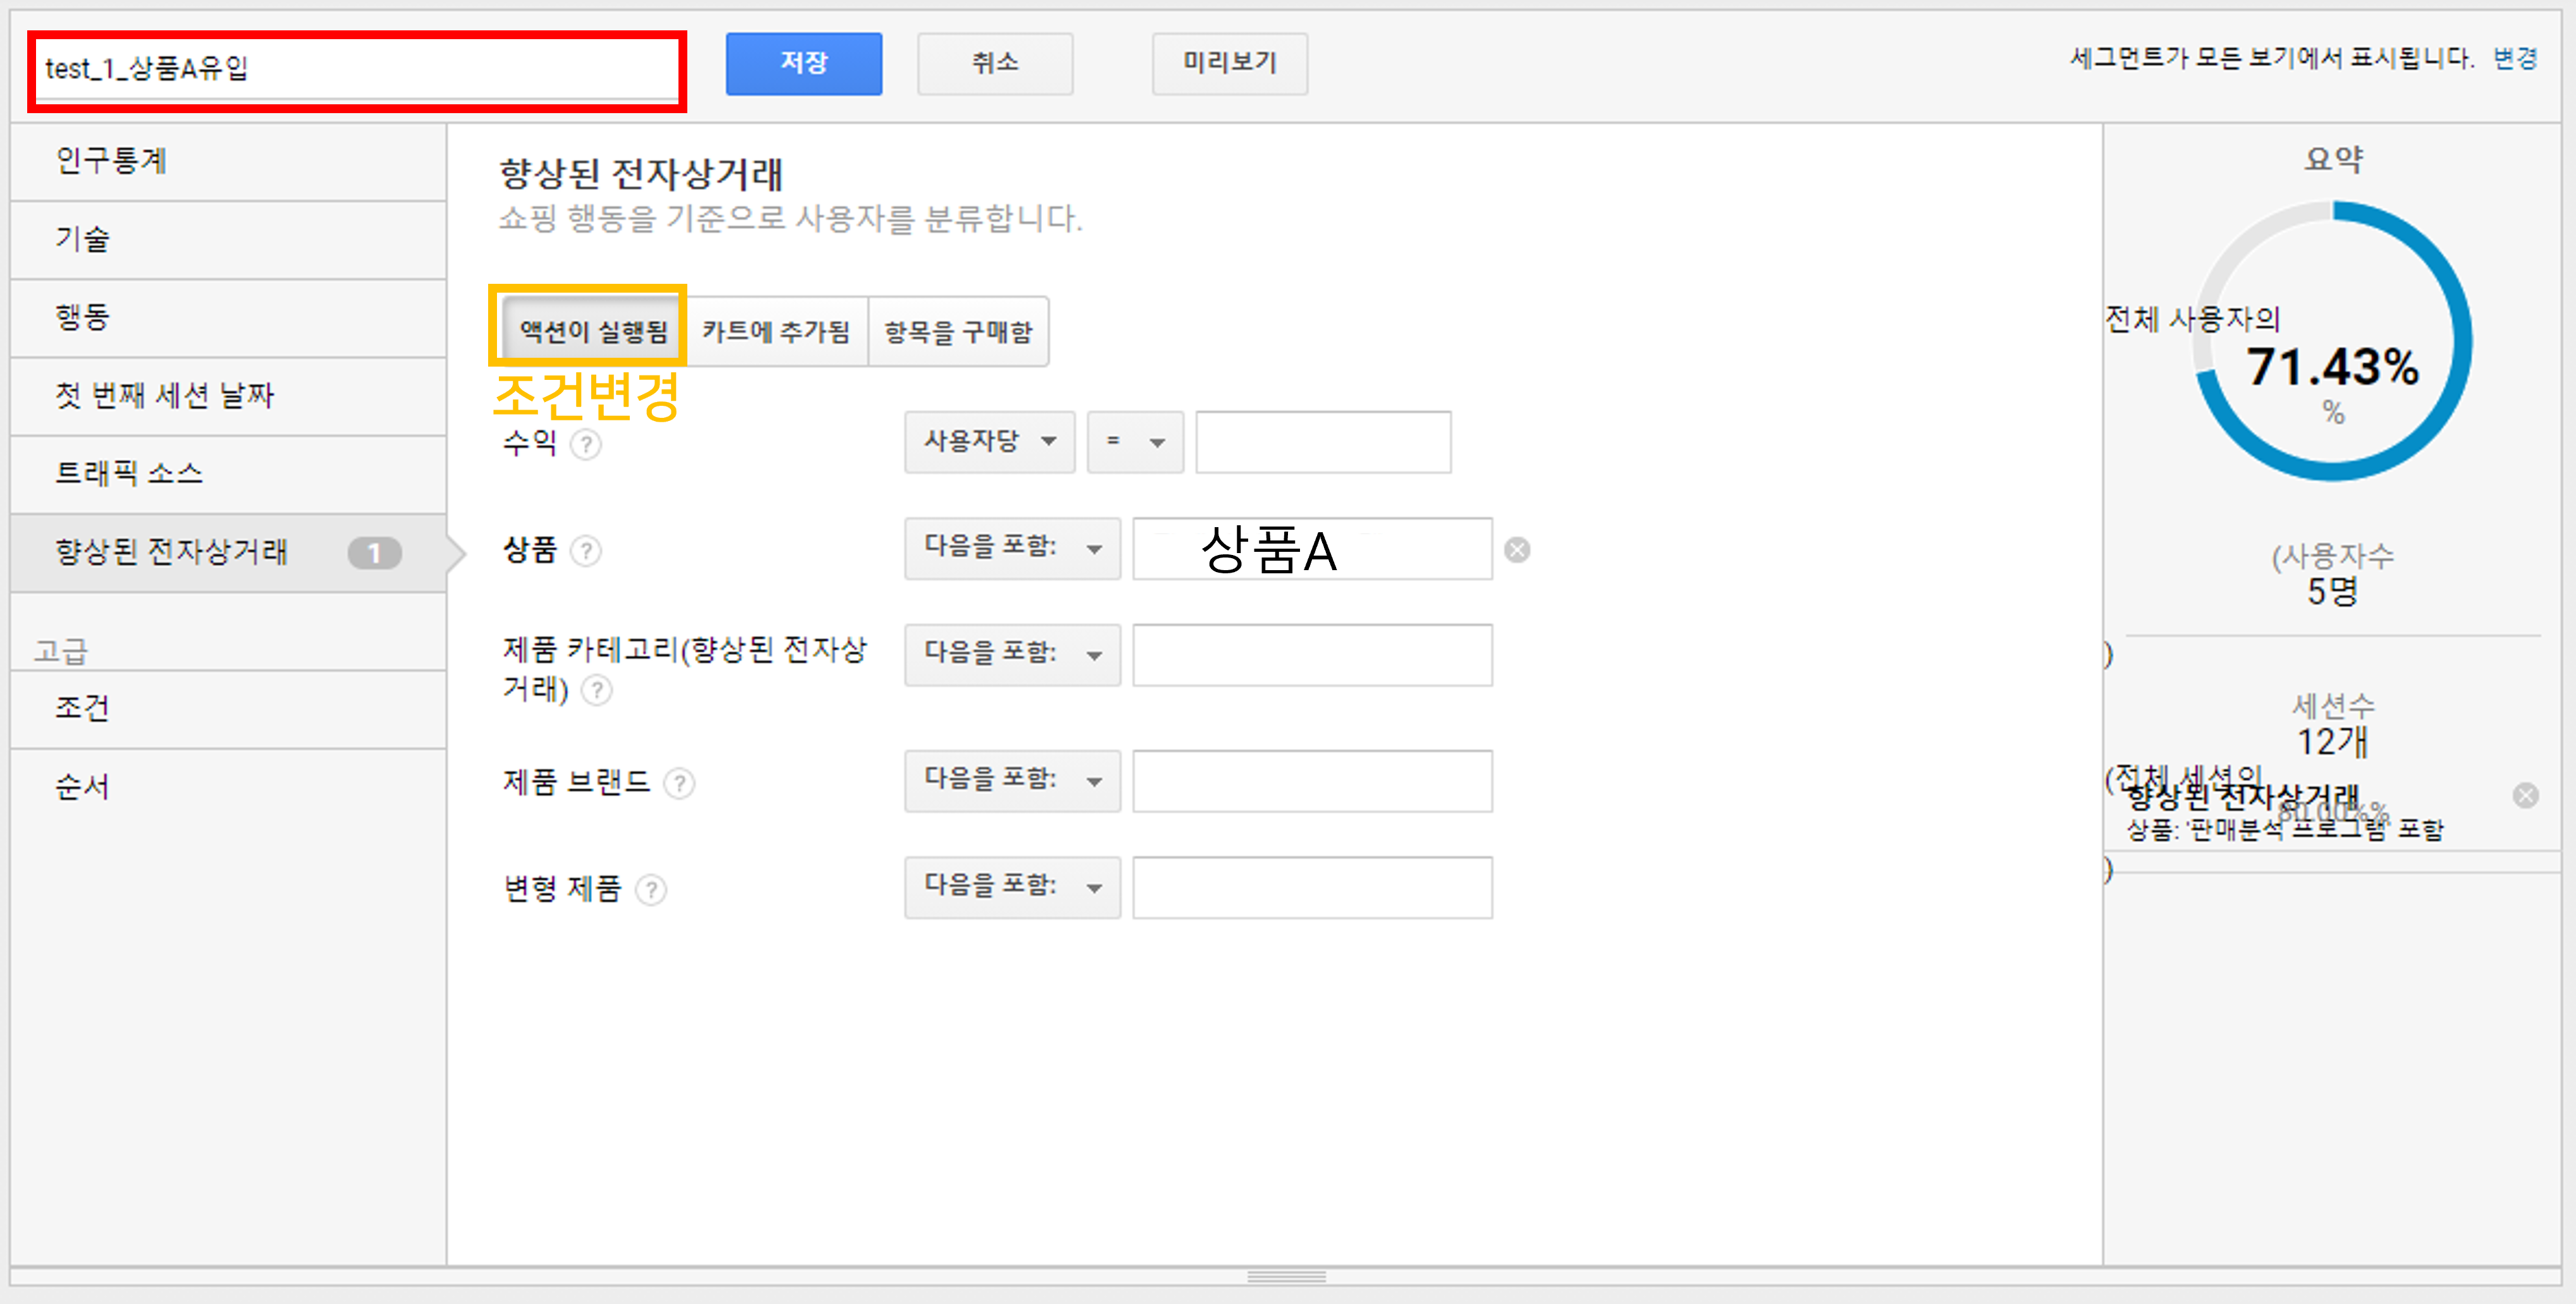
Task: Click help icon next to 변형 제품
Action: tap(651, 889)
